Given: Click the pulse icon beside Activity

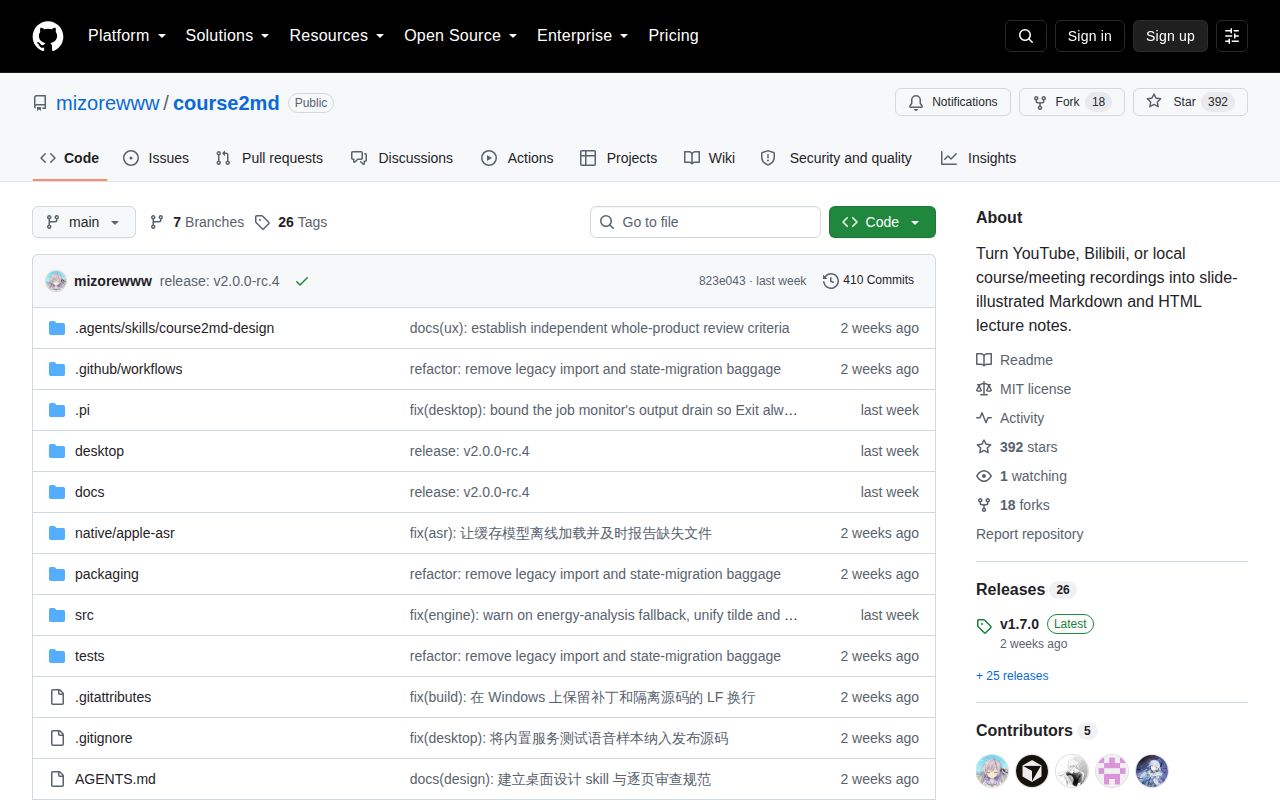Looking at the screenshot, I should pos(984,418).
